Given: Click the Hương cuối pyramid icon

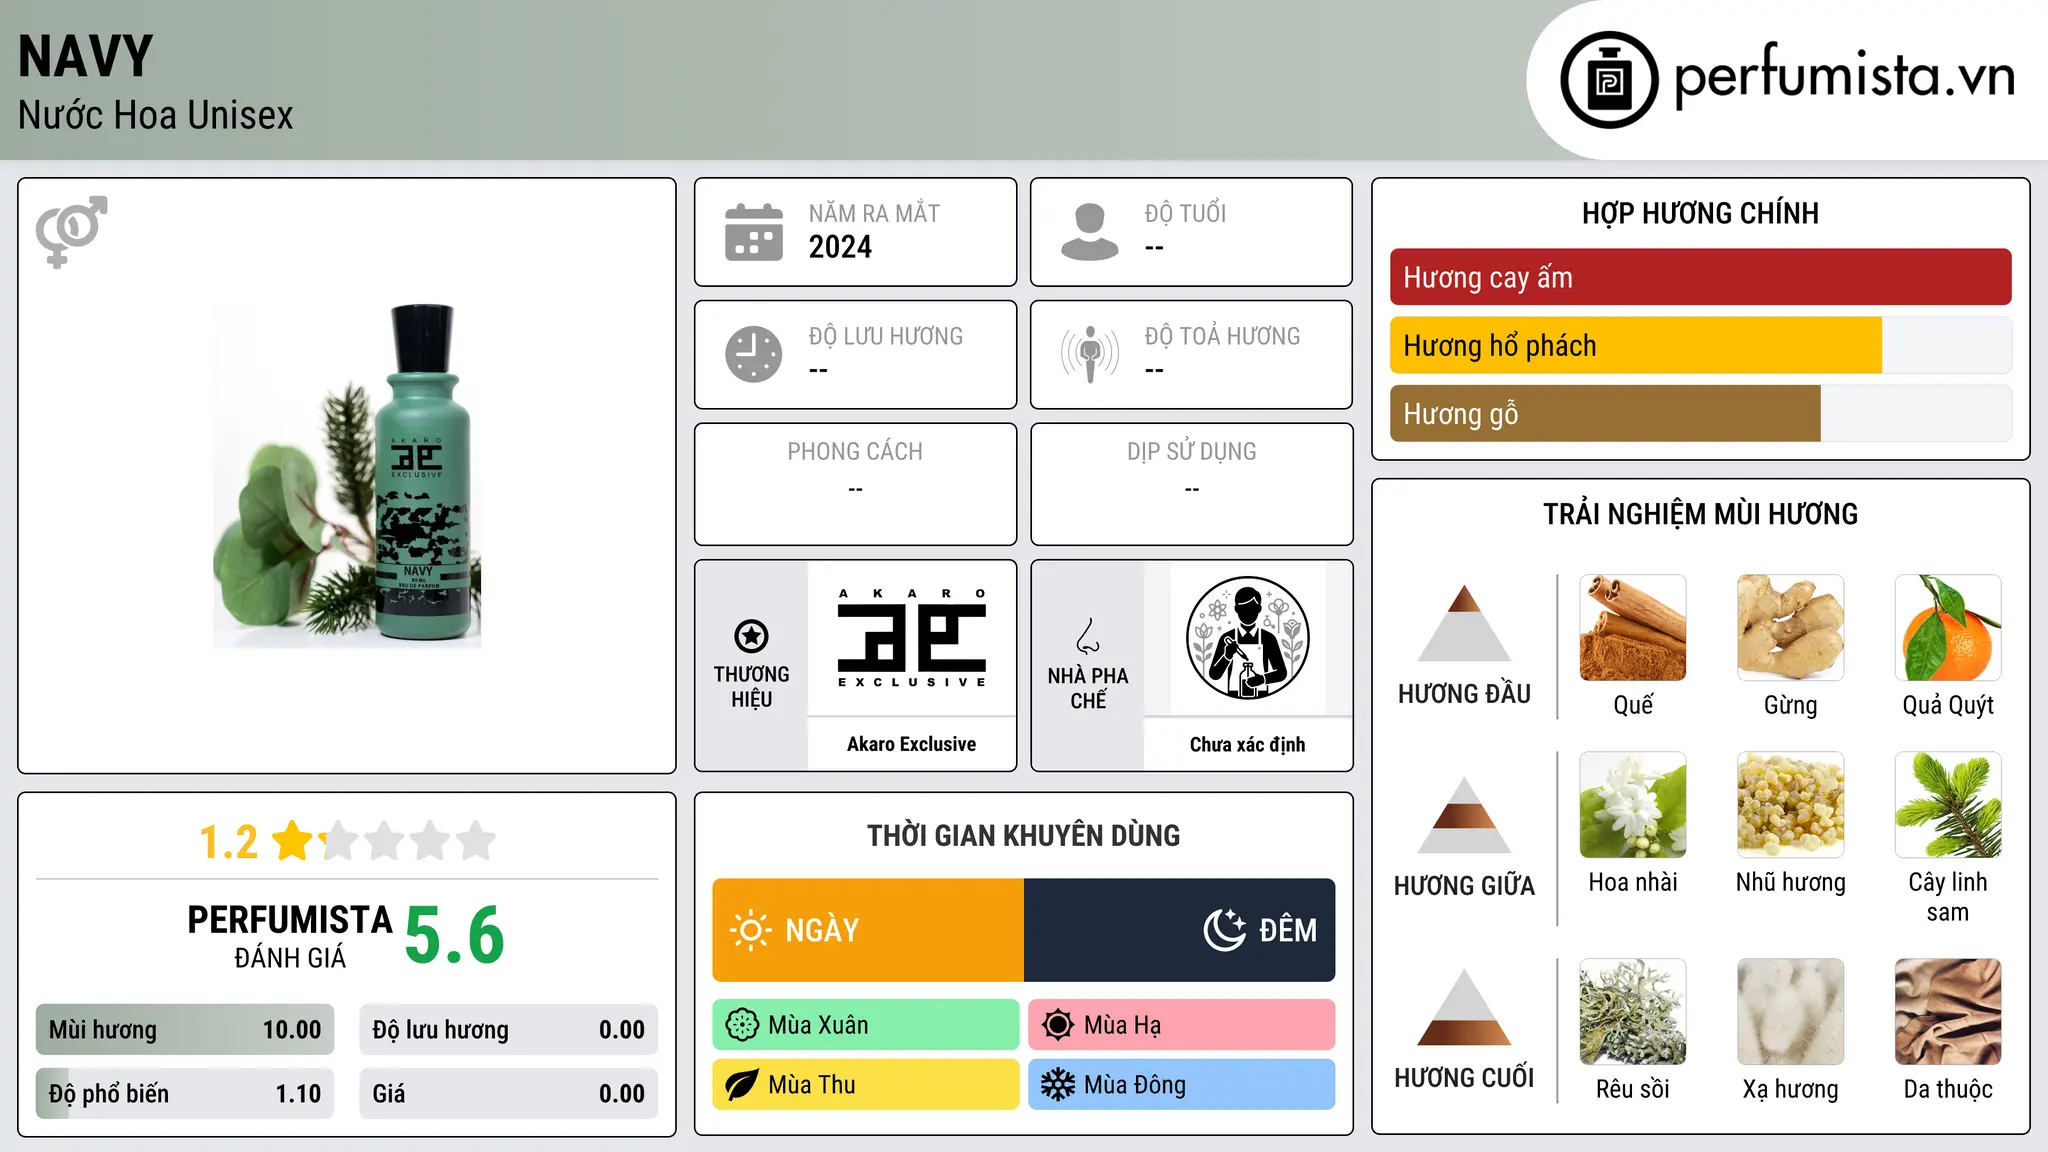Looking at the screenshot, I should pos(1464,1007).
